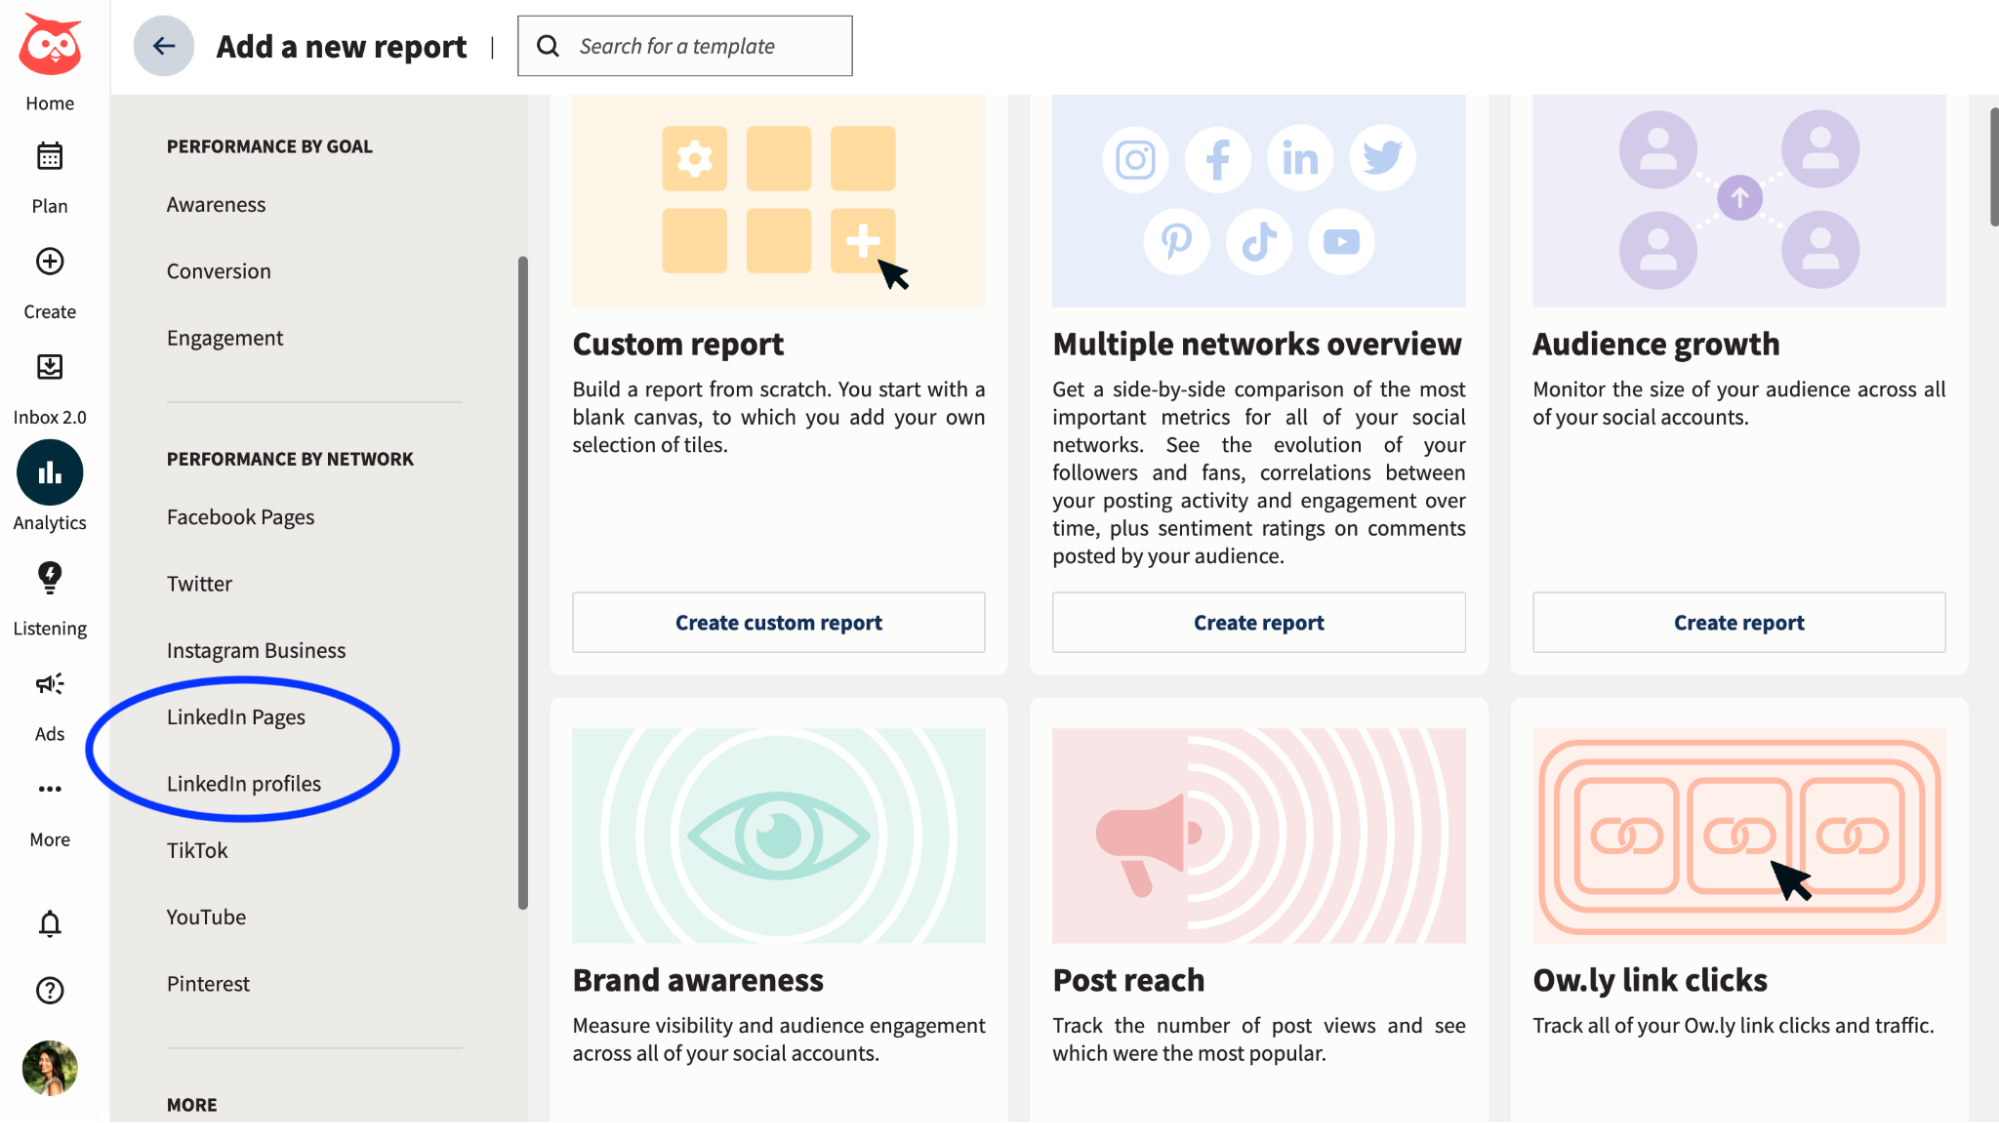Open the Ads megaphone section
The height and width of the screenshot is (1123, 1999).
[x=48, y=684]
